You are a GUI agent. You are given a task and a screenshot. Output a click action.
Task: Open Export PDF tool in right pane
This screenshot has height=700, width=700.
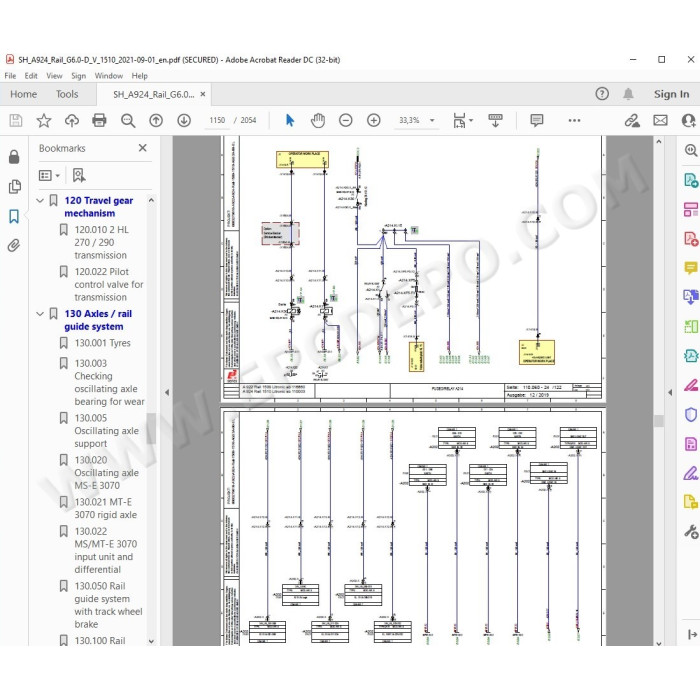coord(691,180)
